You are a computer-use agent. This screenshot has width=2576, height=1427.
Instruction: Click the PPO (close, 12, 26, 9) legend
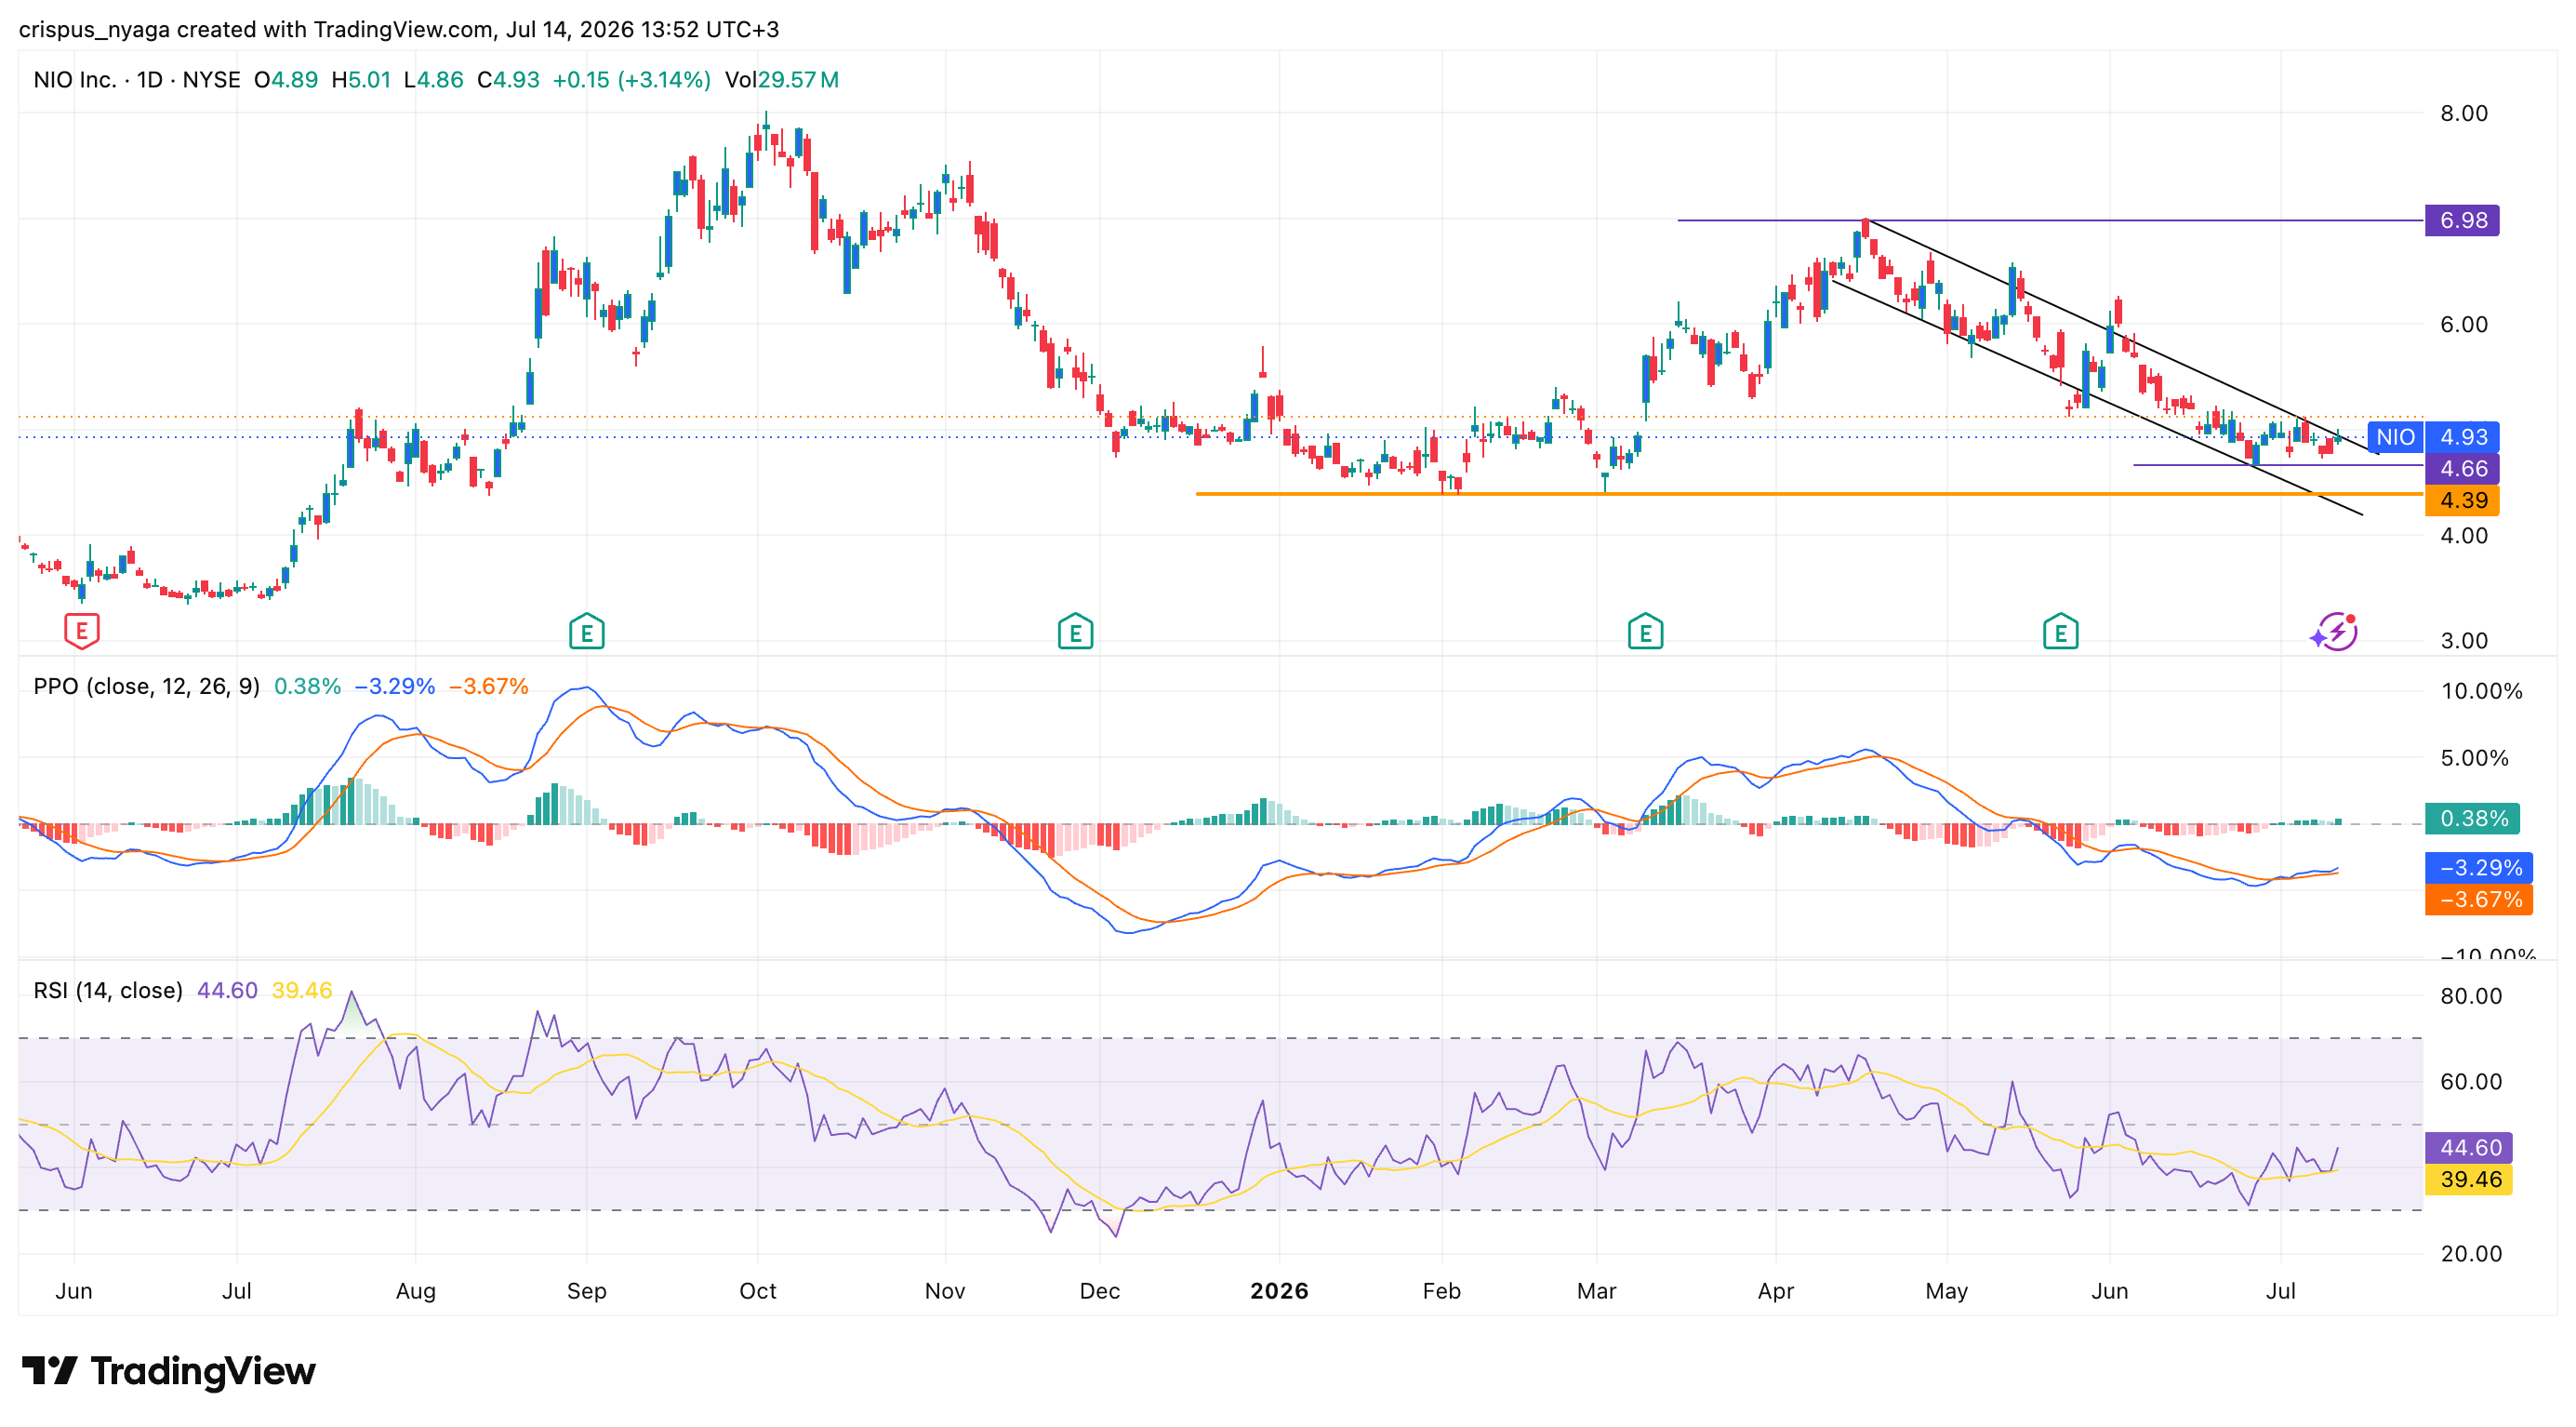146,686
